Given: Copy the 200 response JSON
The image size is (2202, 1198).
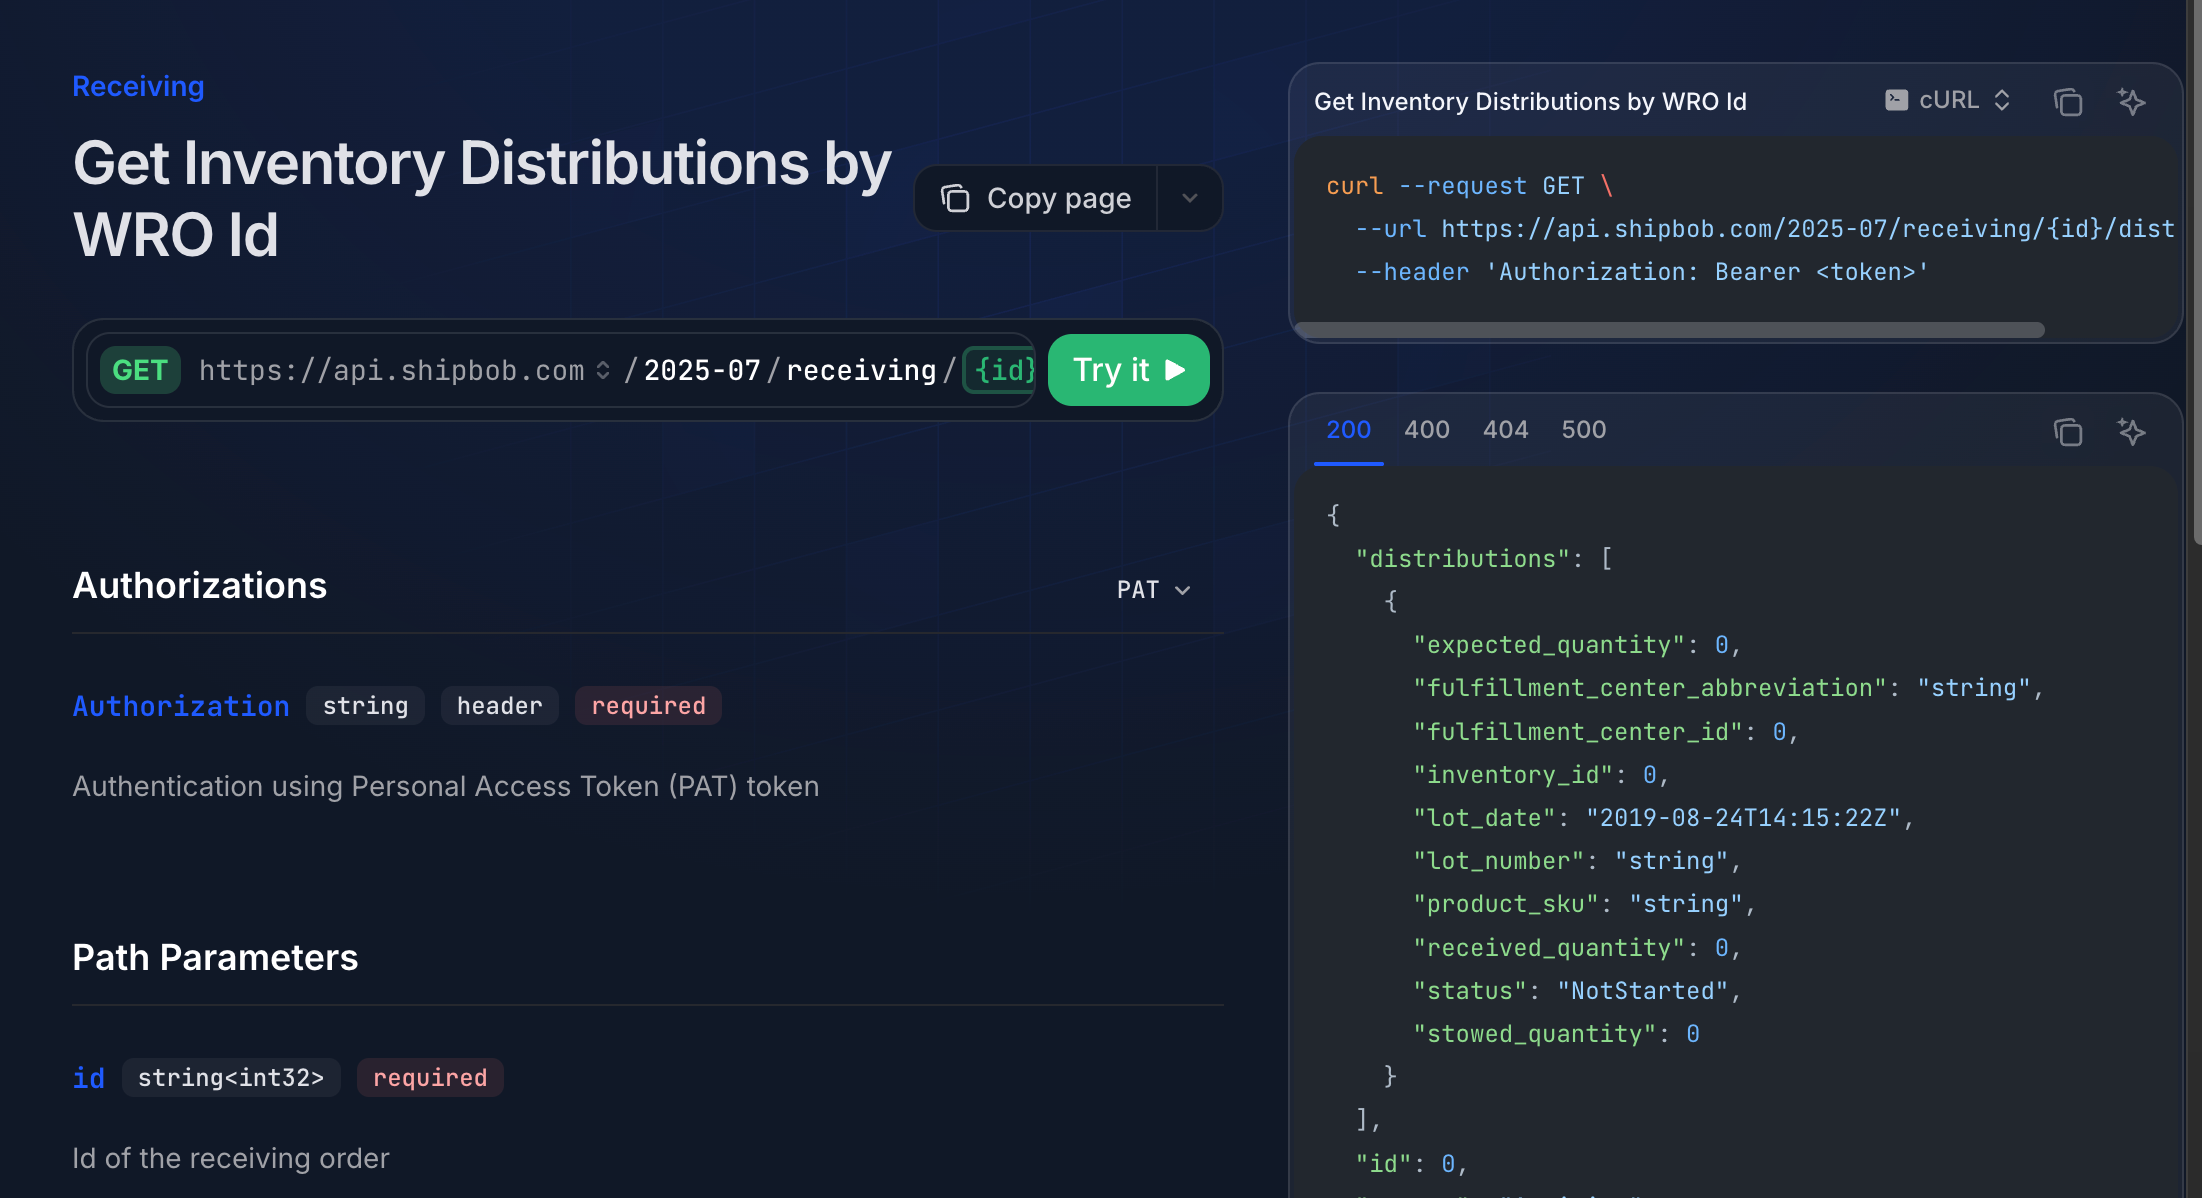Looking at the screenshot, I should pyautogui.click(x=2067, y=432).
